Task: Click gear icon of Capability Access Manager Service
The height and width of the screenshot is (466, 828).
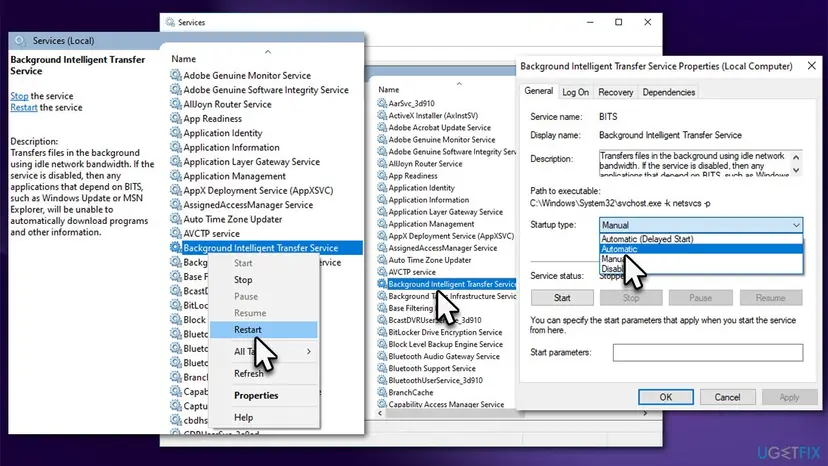Action: (x=382, y=404)
